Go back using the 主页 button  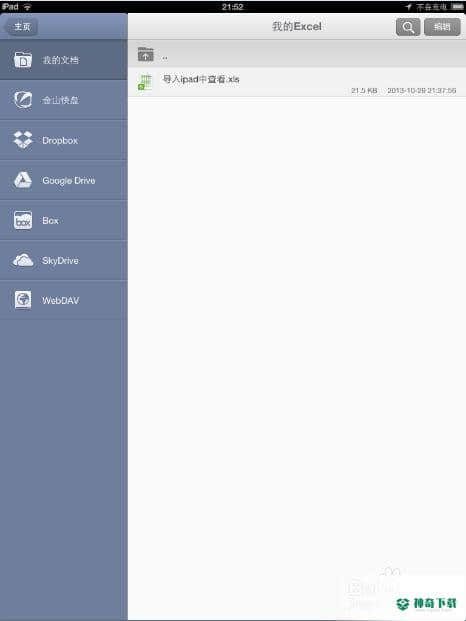(x=22, y=27)
